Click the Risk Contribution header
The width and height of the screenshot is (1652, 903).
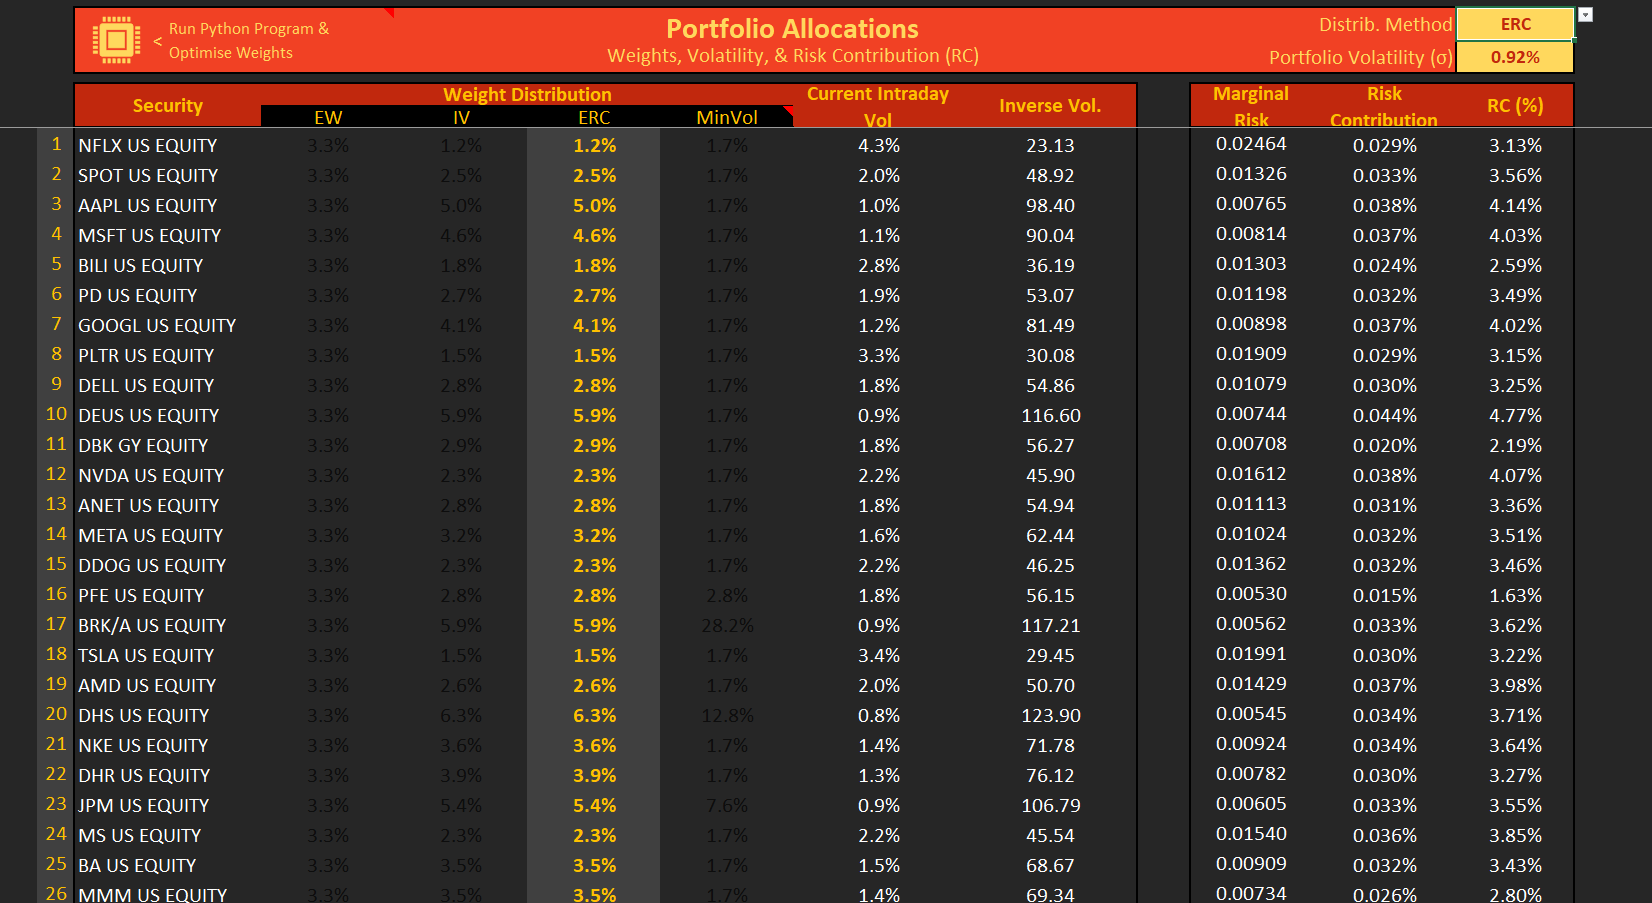(x=1384, y=105)
